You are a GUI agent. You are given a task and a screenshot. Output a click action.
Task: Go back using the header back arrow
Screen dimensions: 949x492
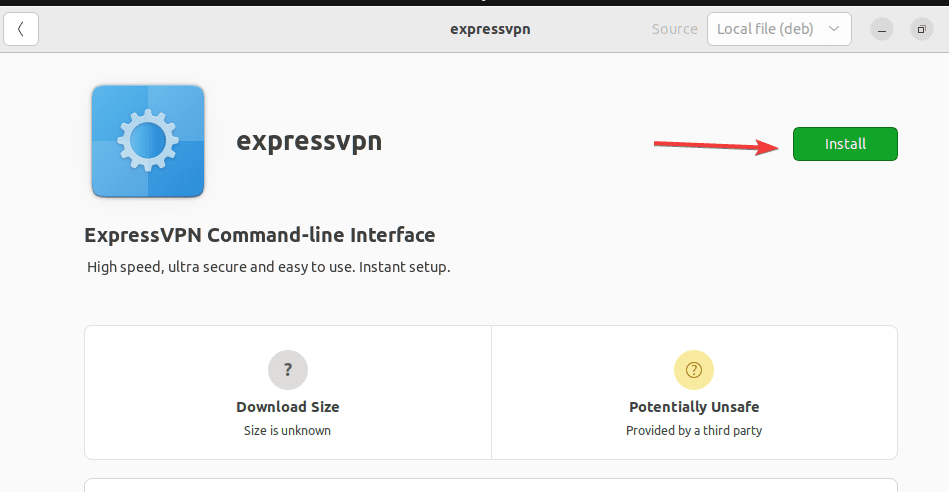[21, 29]
